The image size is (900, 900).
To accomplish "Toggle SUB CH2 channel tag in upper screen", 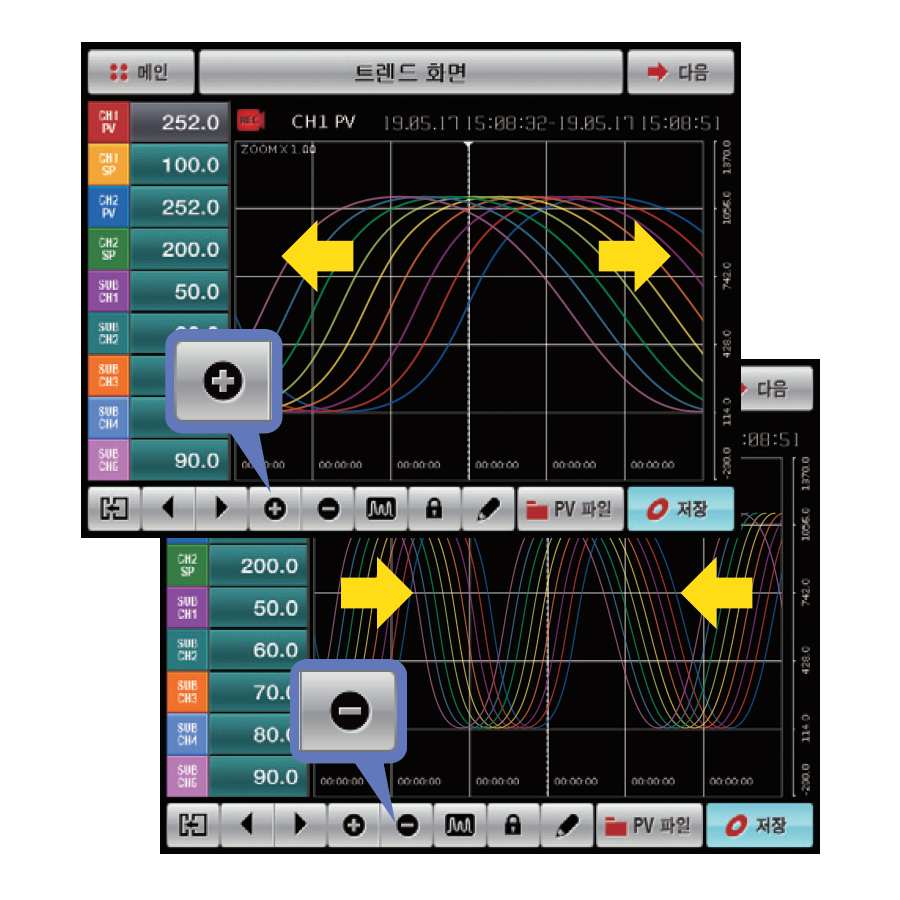I will tap(108, 333).
